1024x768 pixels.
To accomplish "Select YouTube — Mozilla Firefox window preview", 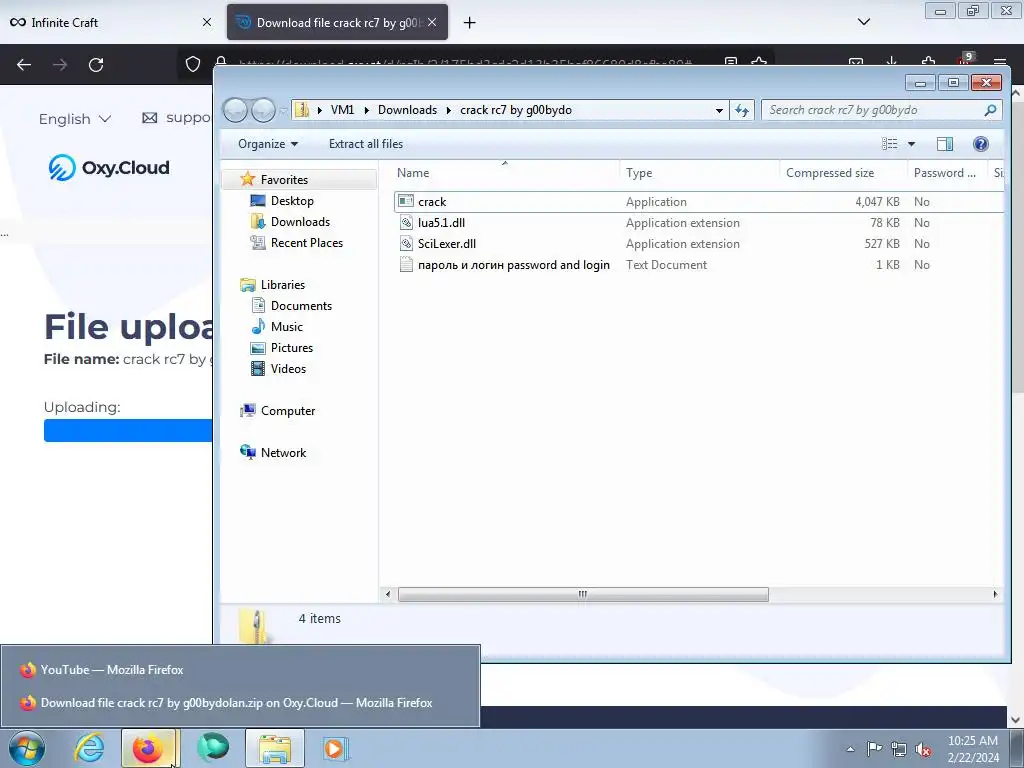I will pyautogui.click(x=240, y=670).
